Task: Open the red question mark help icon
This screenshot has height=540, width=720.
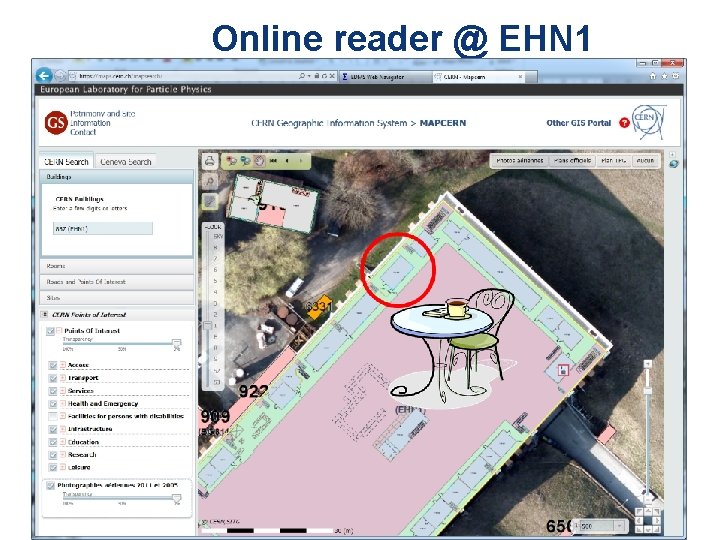Action: [x=624, y=123]
